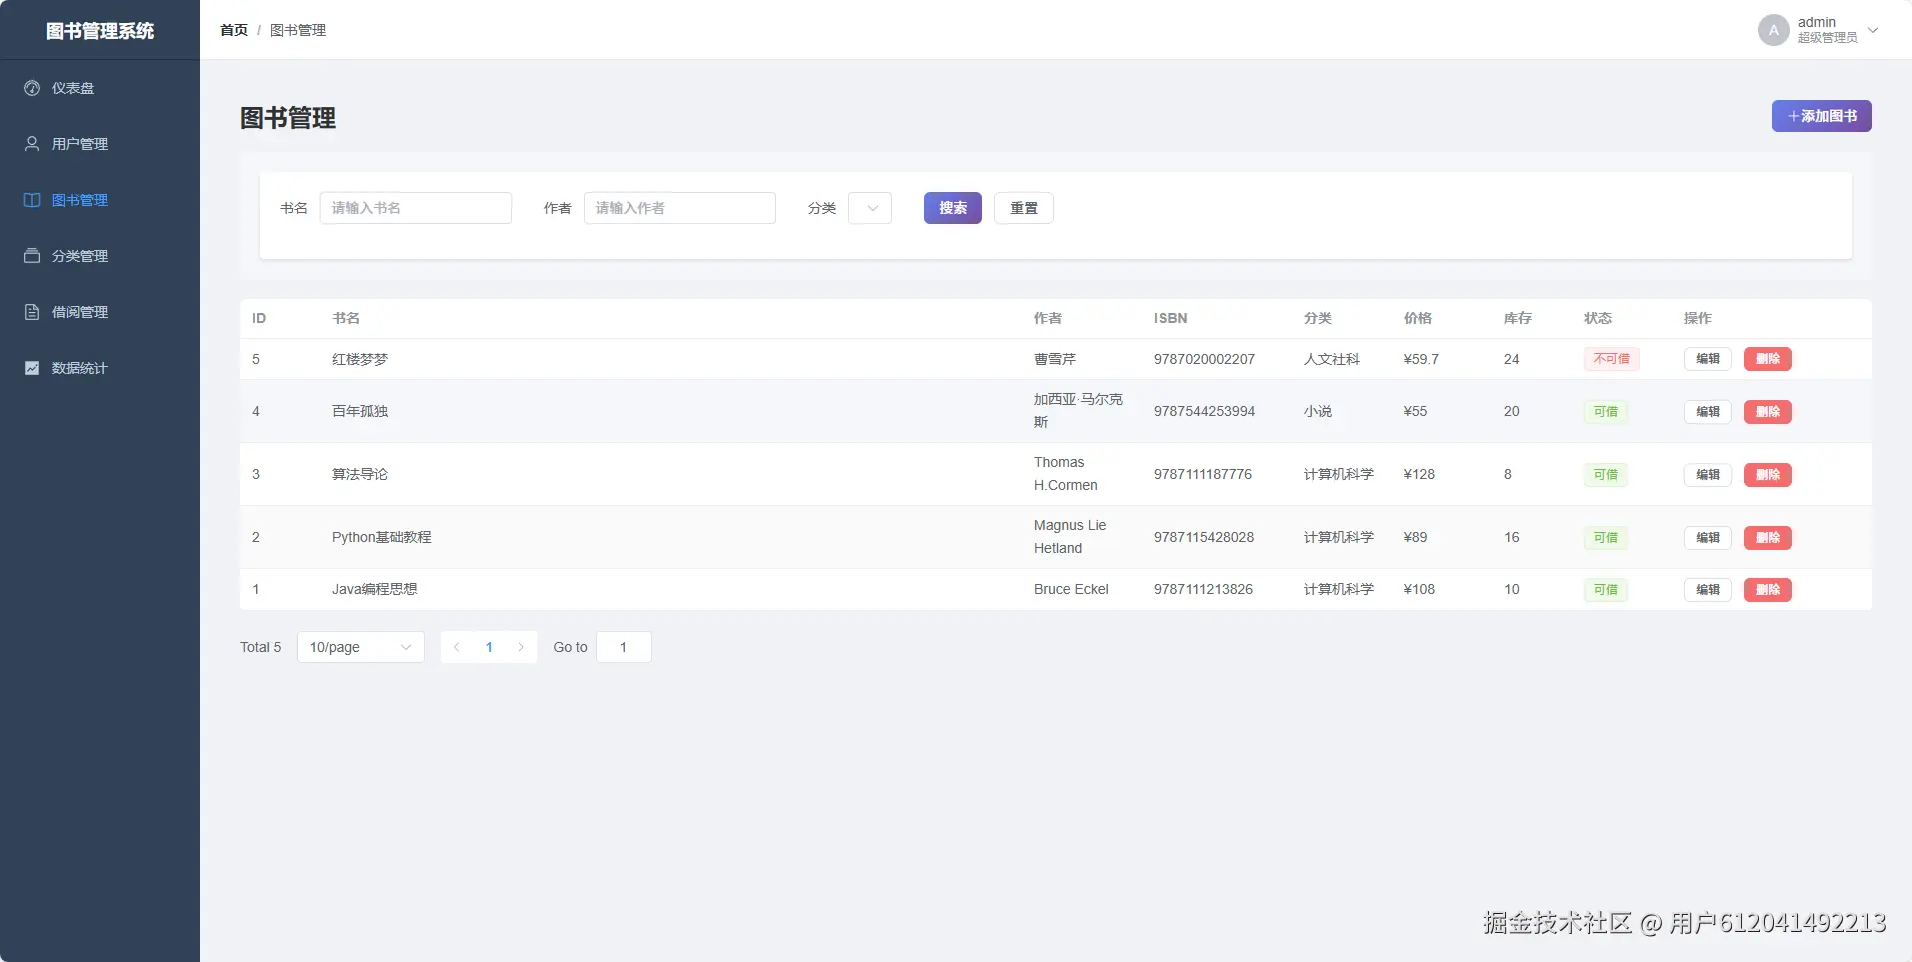Image resolution: width=1912 pixels, height=962 pixels.
Task: Click the Magnus Lie Hetland author cell
Action: click(1070, 537)
